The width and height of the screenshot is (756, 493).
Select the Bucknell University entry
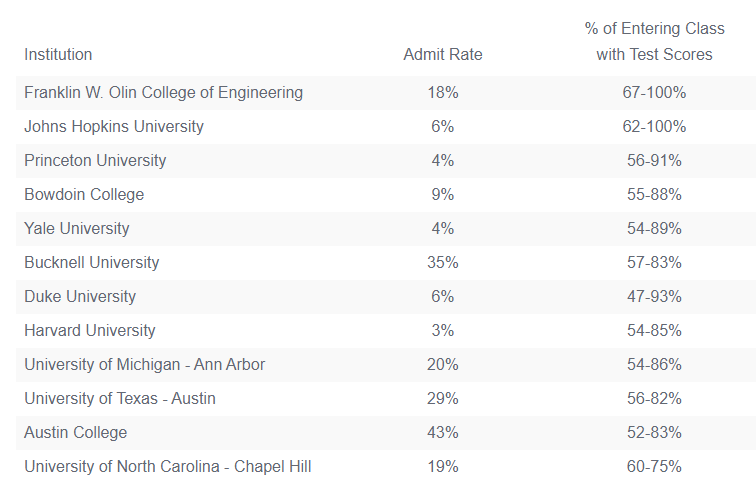(92, 263)
